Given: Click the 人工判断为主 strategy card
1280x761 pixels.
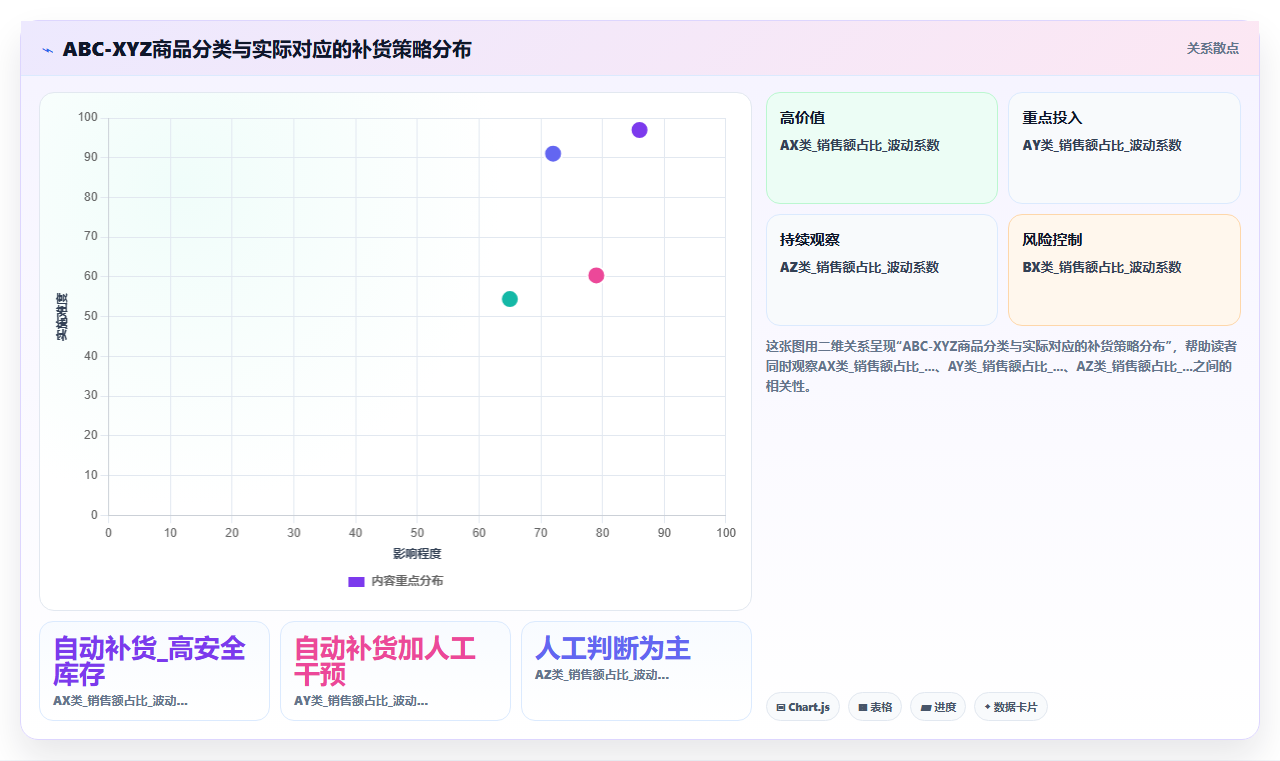Looking at the screenshot, I should (636, 671).
